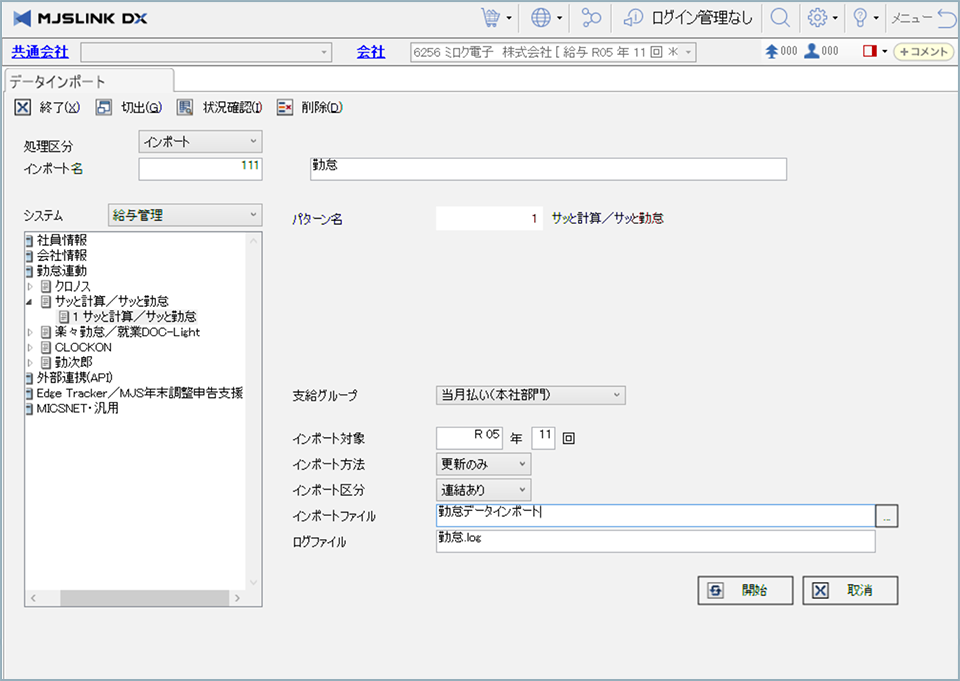
Task: Click the 削除 delete toolbar button
Action: coord(310,108)
